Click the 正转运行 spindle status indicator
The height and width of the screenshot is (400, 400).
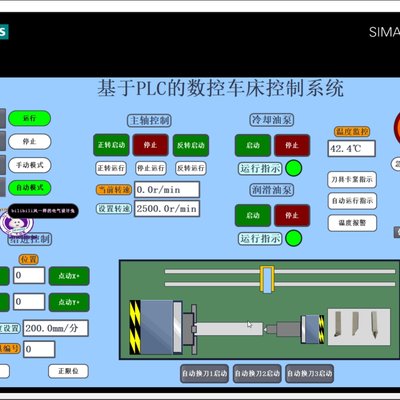(x=111, y=168)
